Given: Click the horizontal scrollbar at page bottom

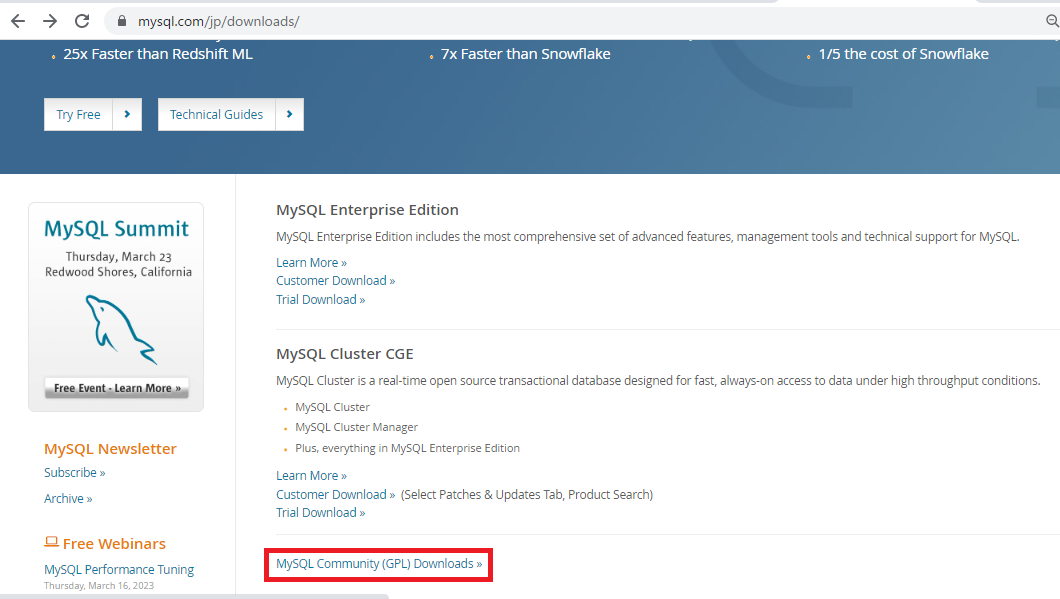Looking at the screenshot, I should point(195,596).
